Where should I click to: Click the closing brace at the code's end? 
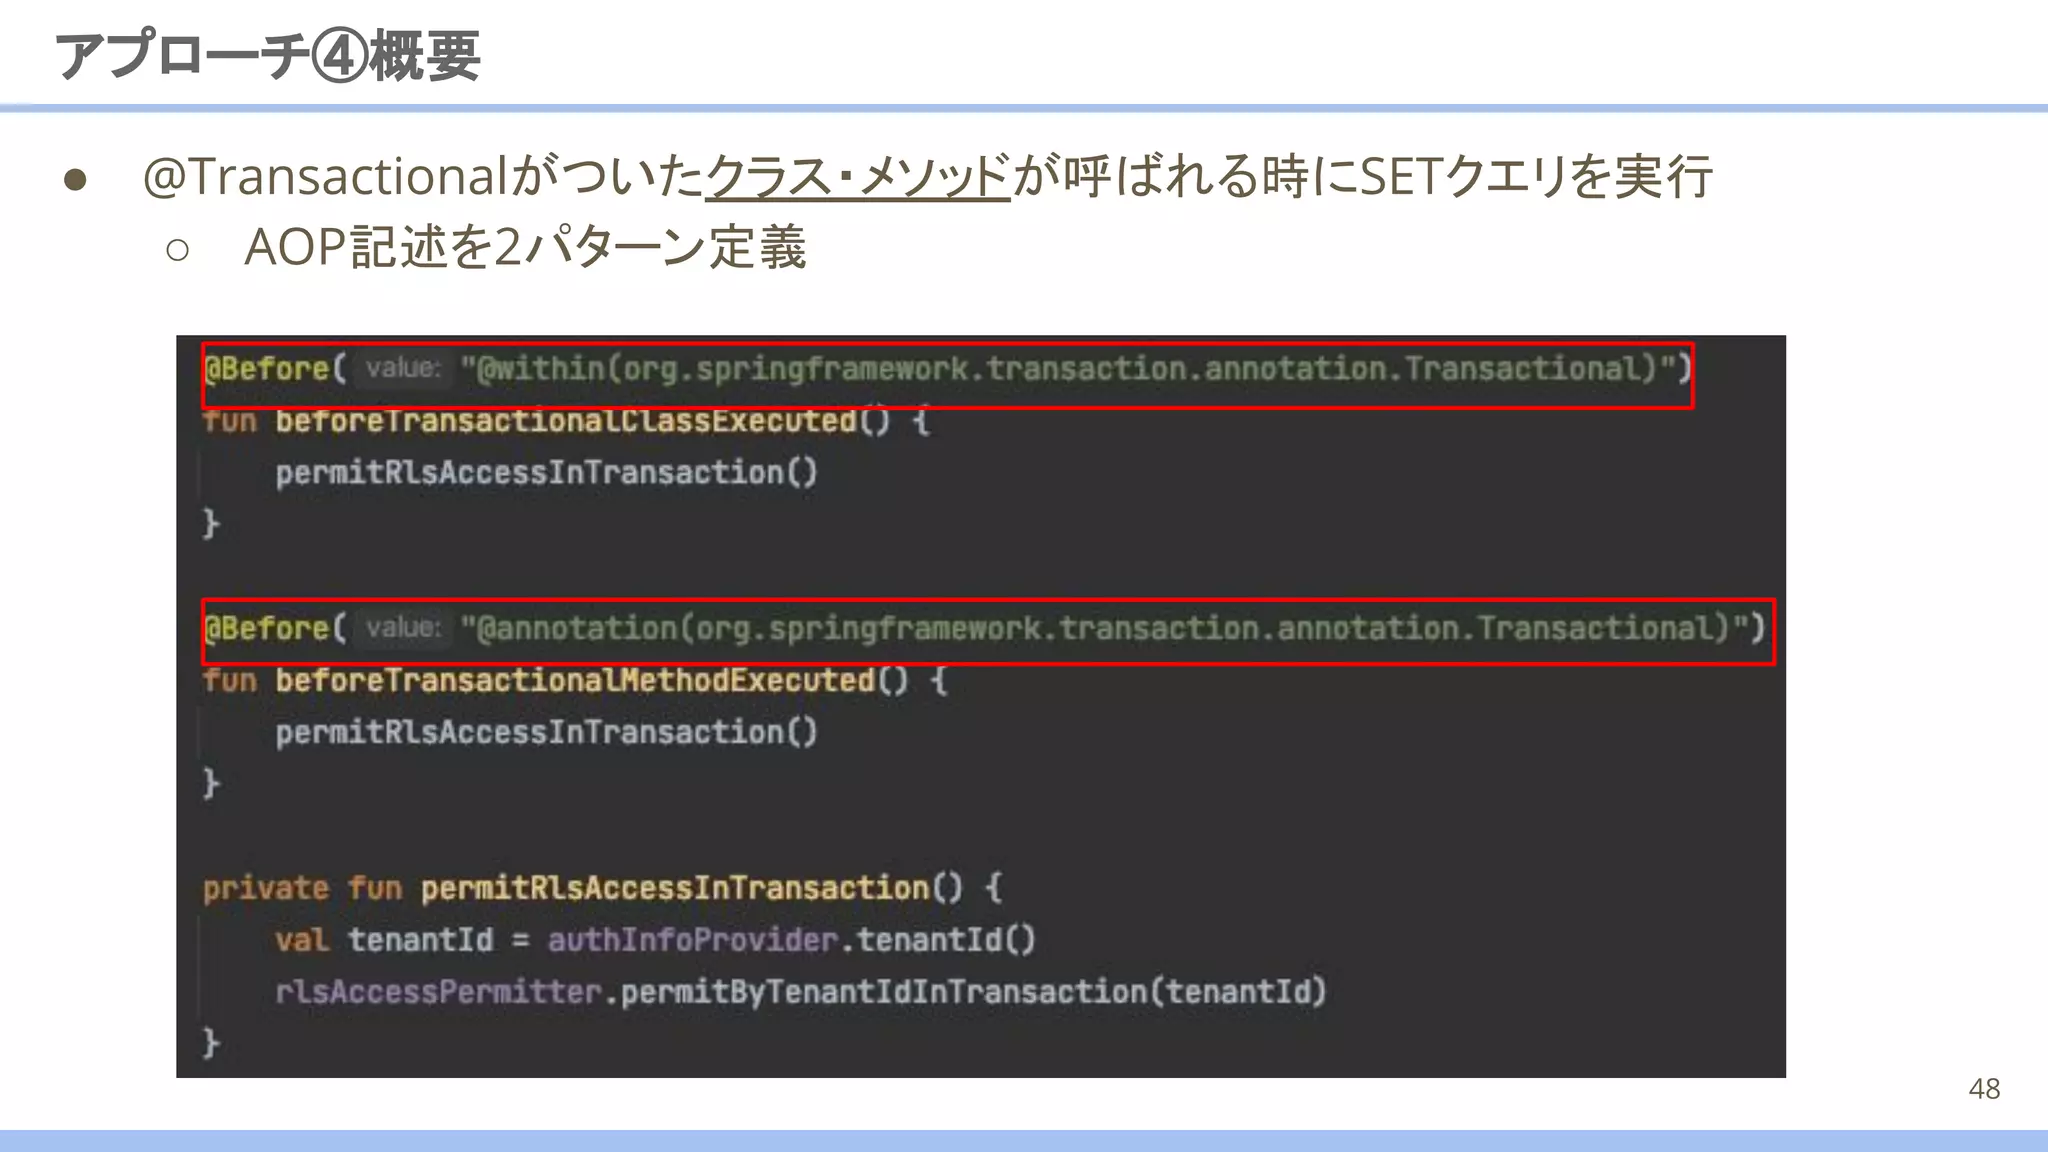coord(210,1043)
